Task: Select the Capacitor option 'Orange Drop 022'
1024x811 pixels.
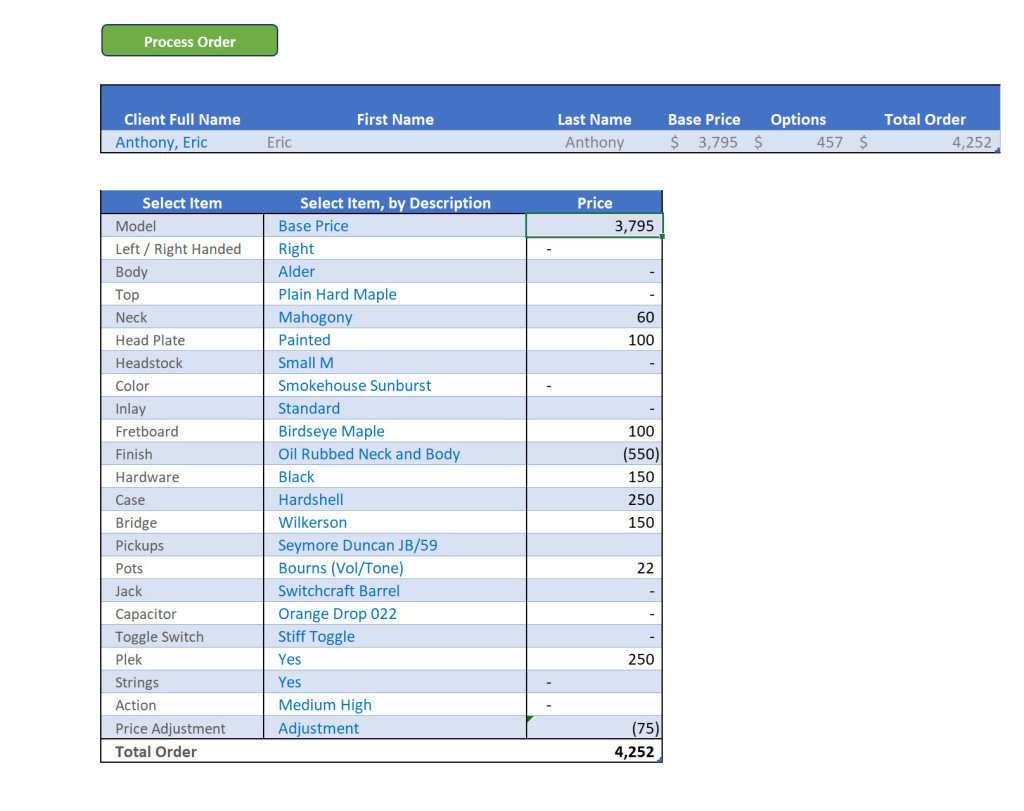Action: pos(395,614)
